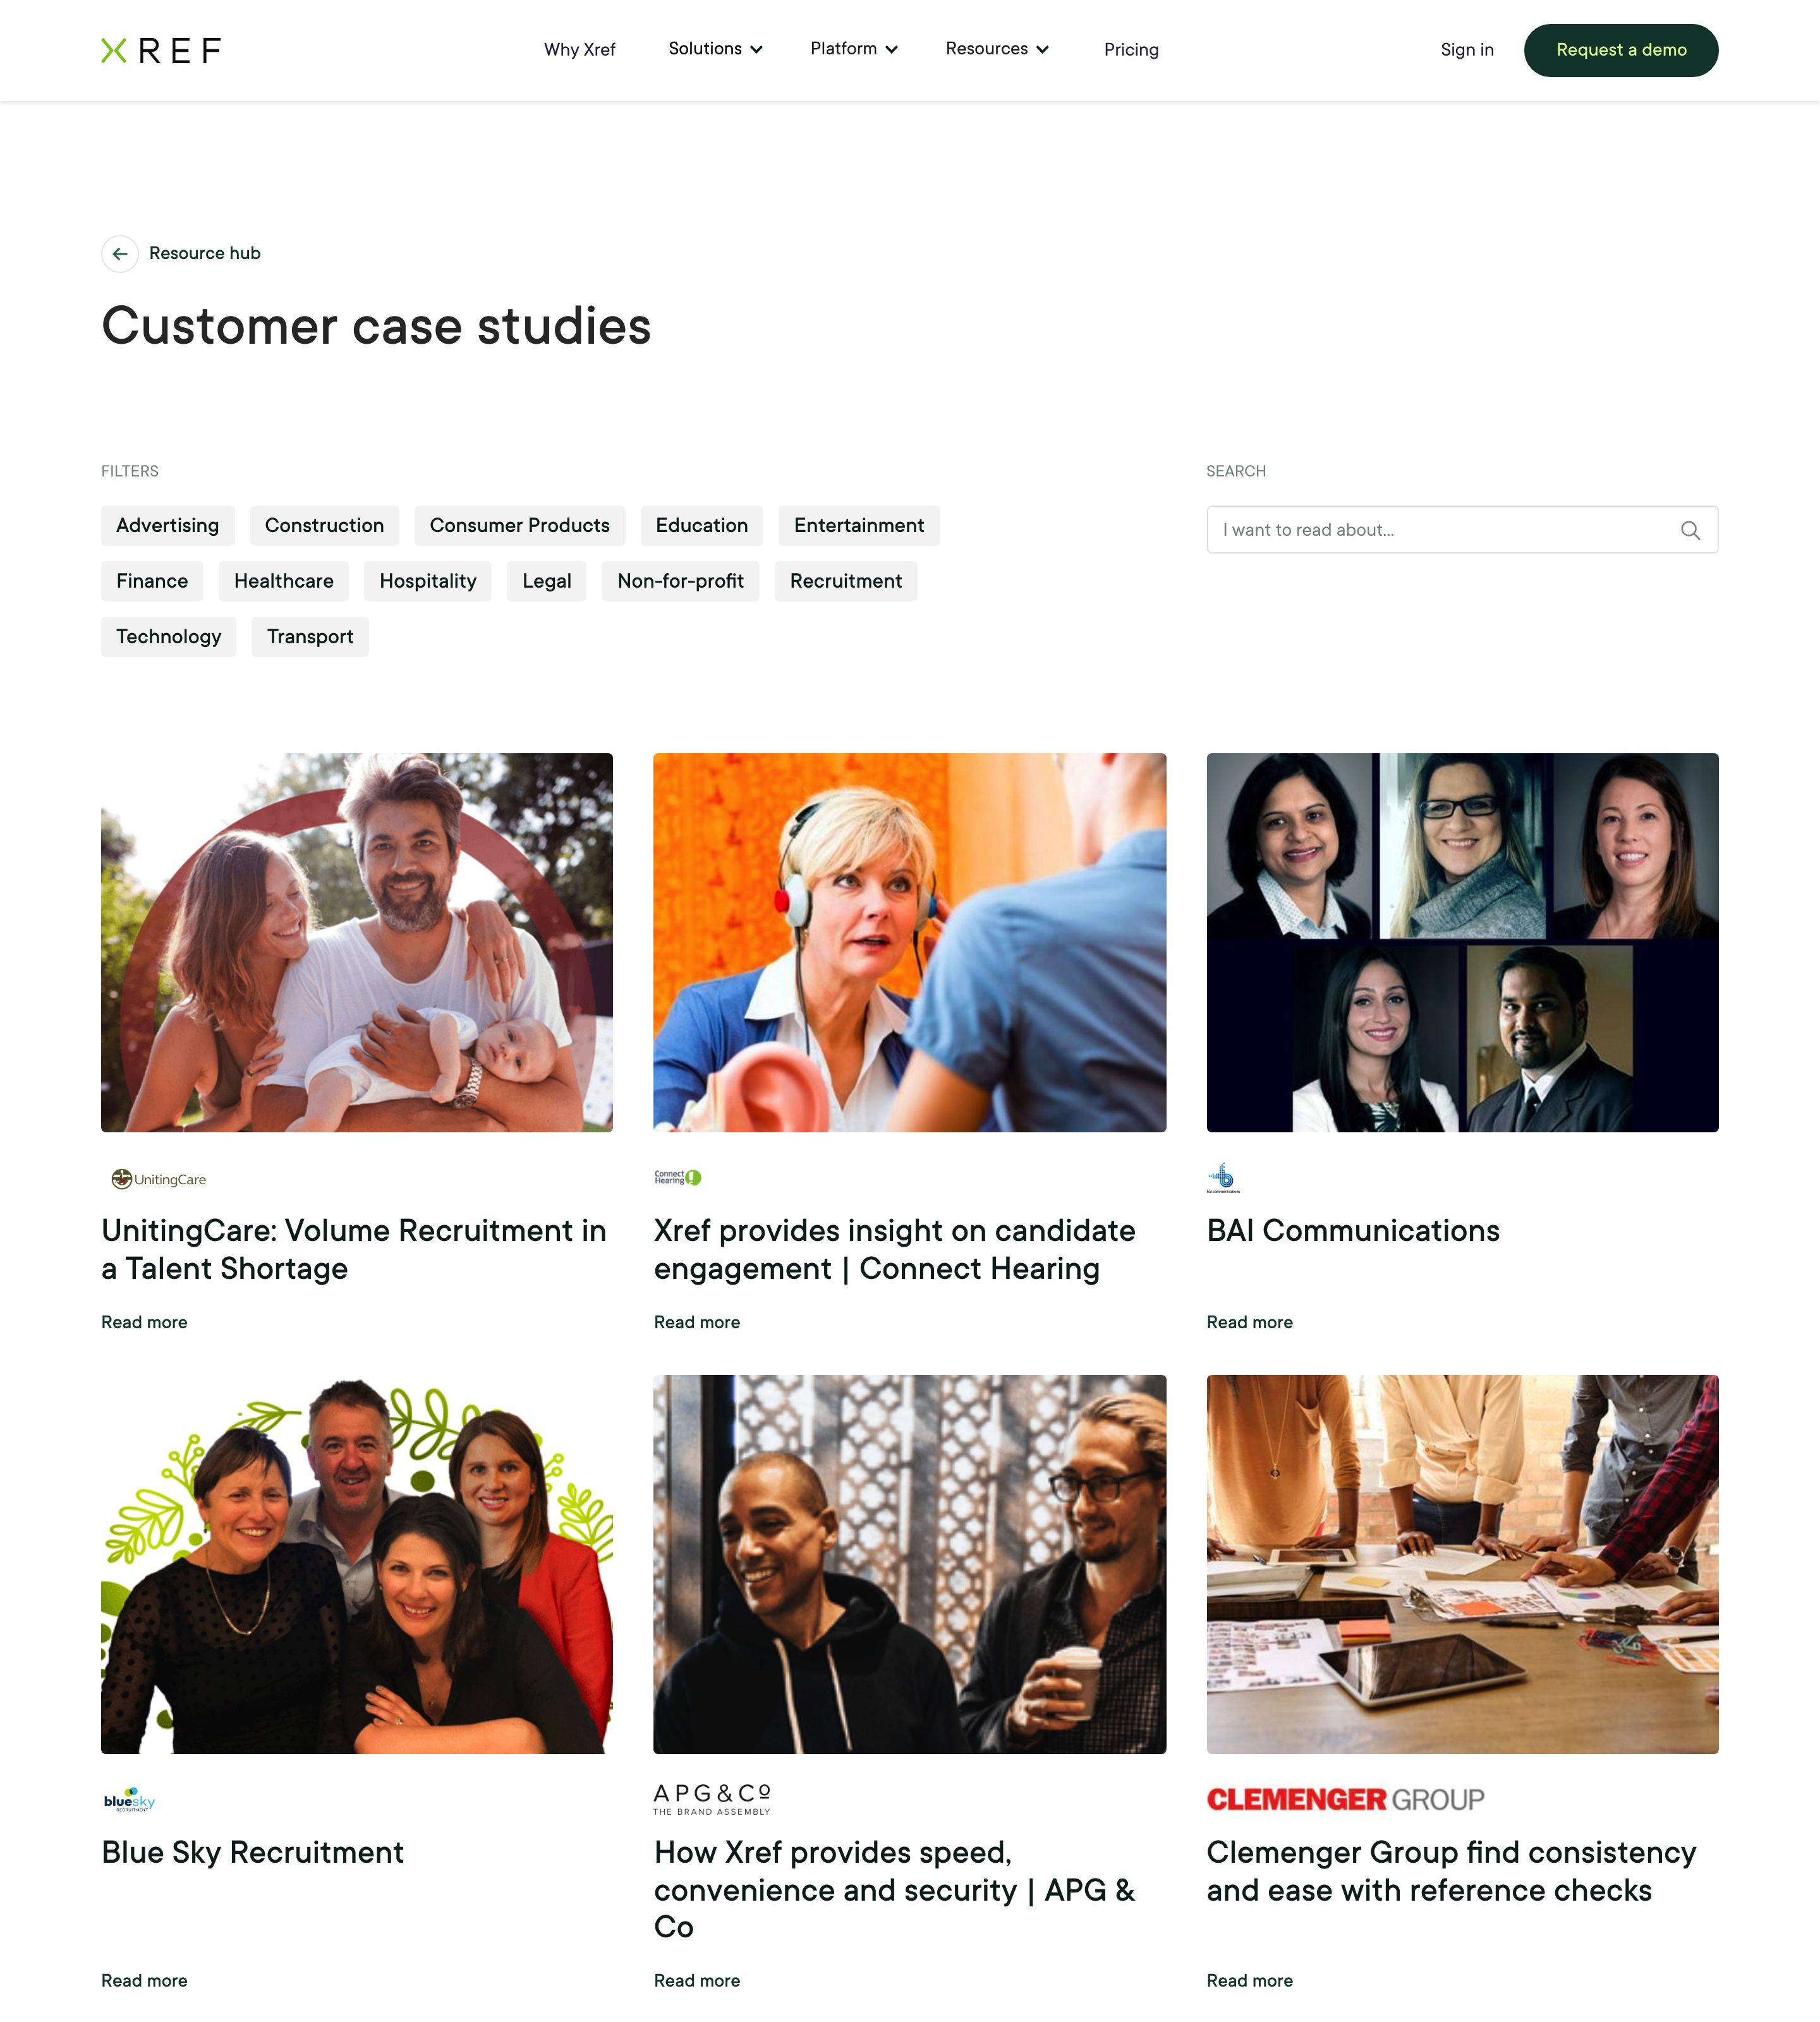Click the Clemenger Group logo

point(1345,1799)
